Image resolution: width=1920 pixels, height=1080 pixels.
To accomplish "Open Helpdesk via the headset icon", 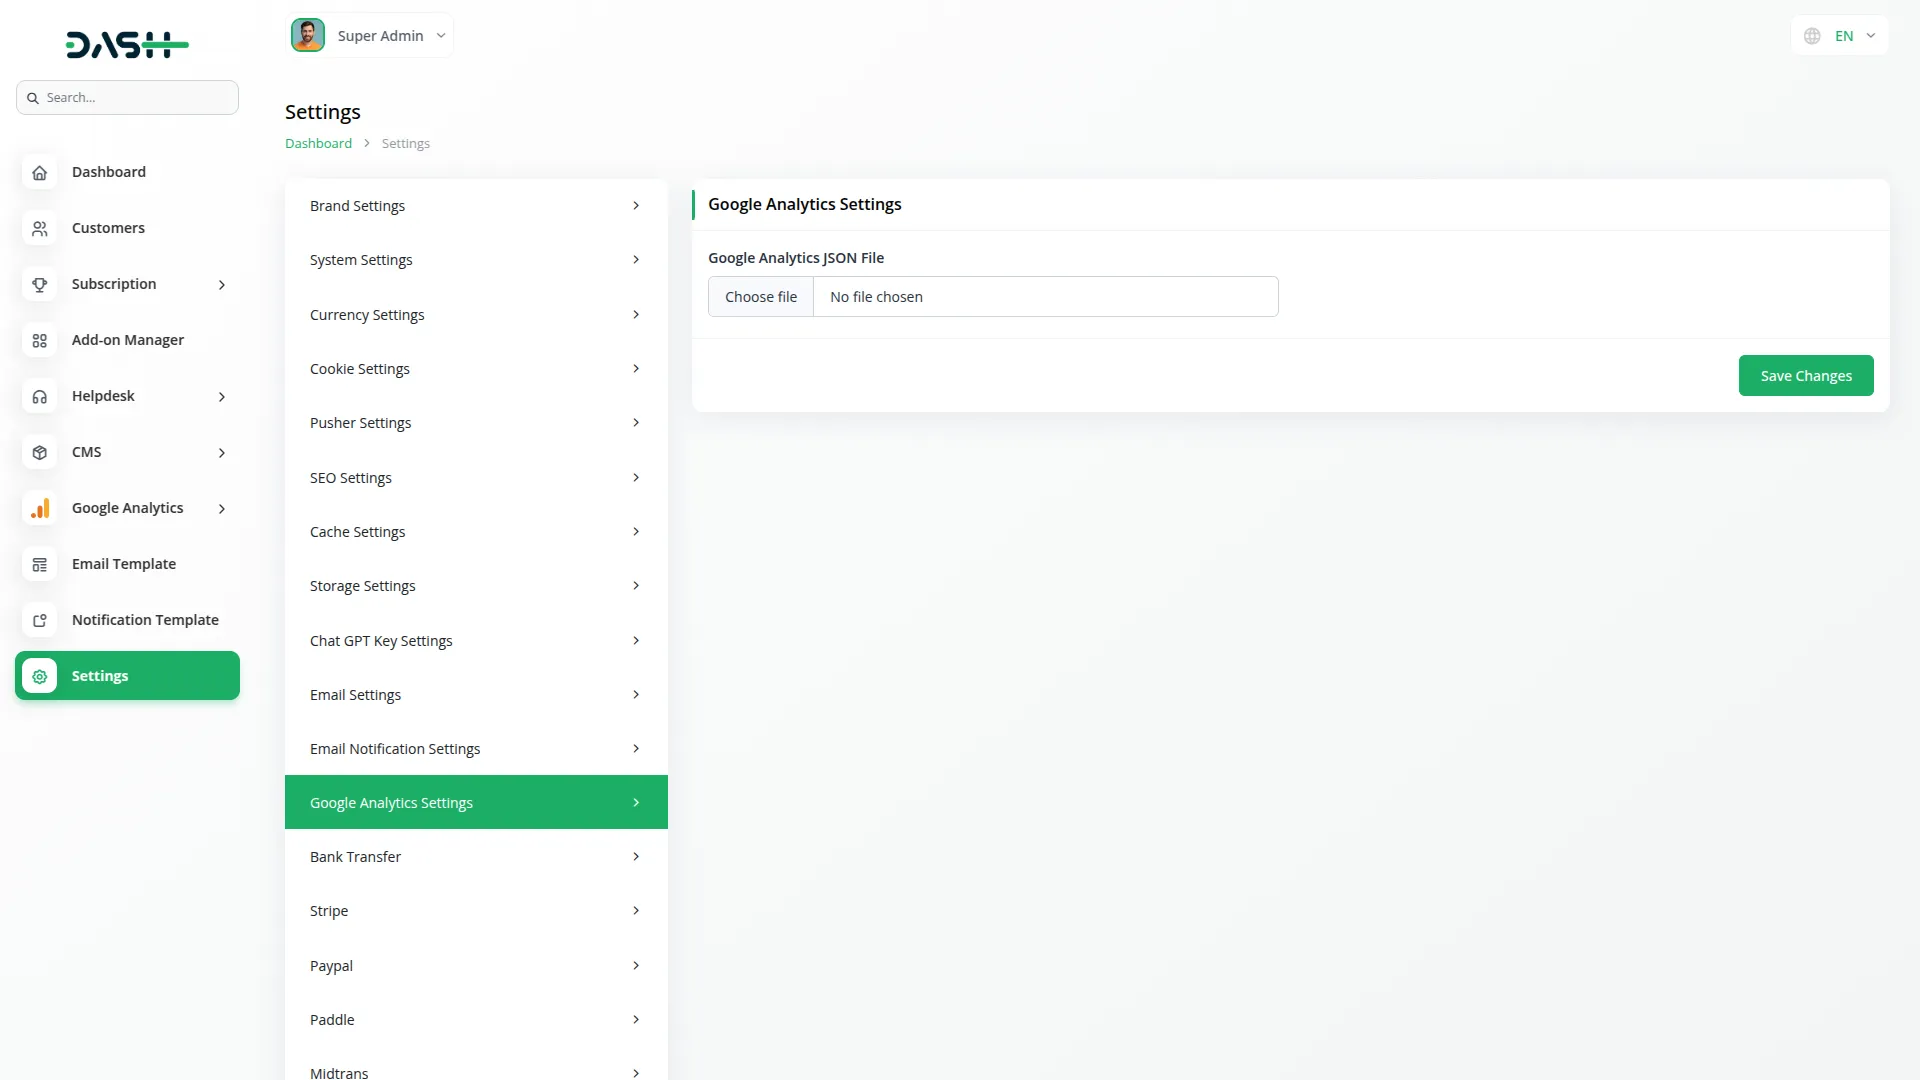I will point(39,396).
